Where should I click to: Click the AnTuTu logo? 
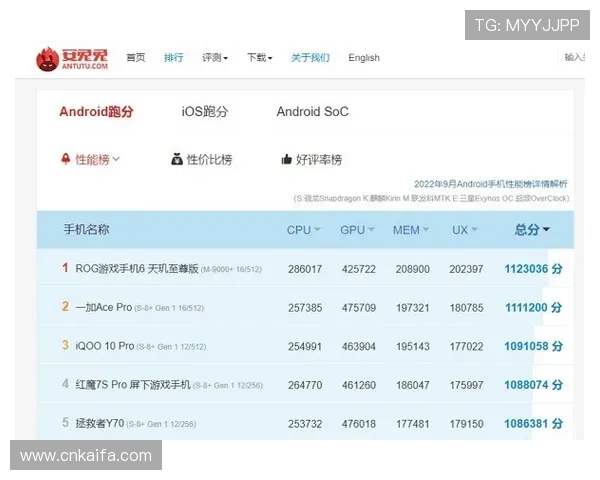coord(72,59)
